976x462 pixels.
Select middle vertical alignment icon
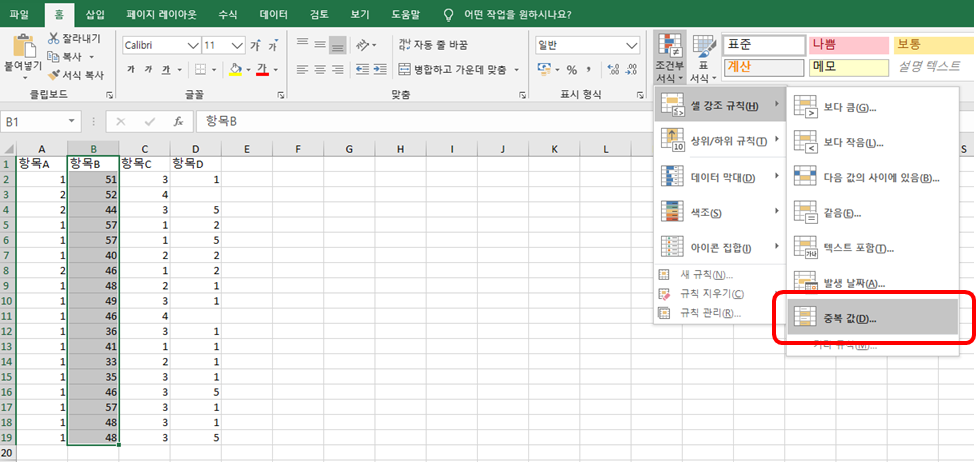[320, 44]
